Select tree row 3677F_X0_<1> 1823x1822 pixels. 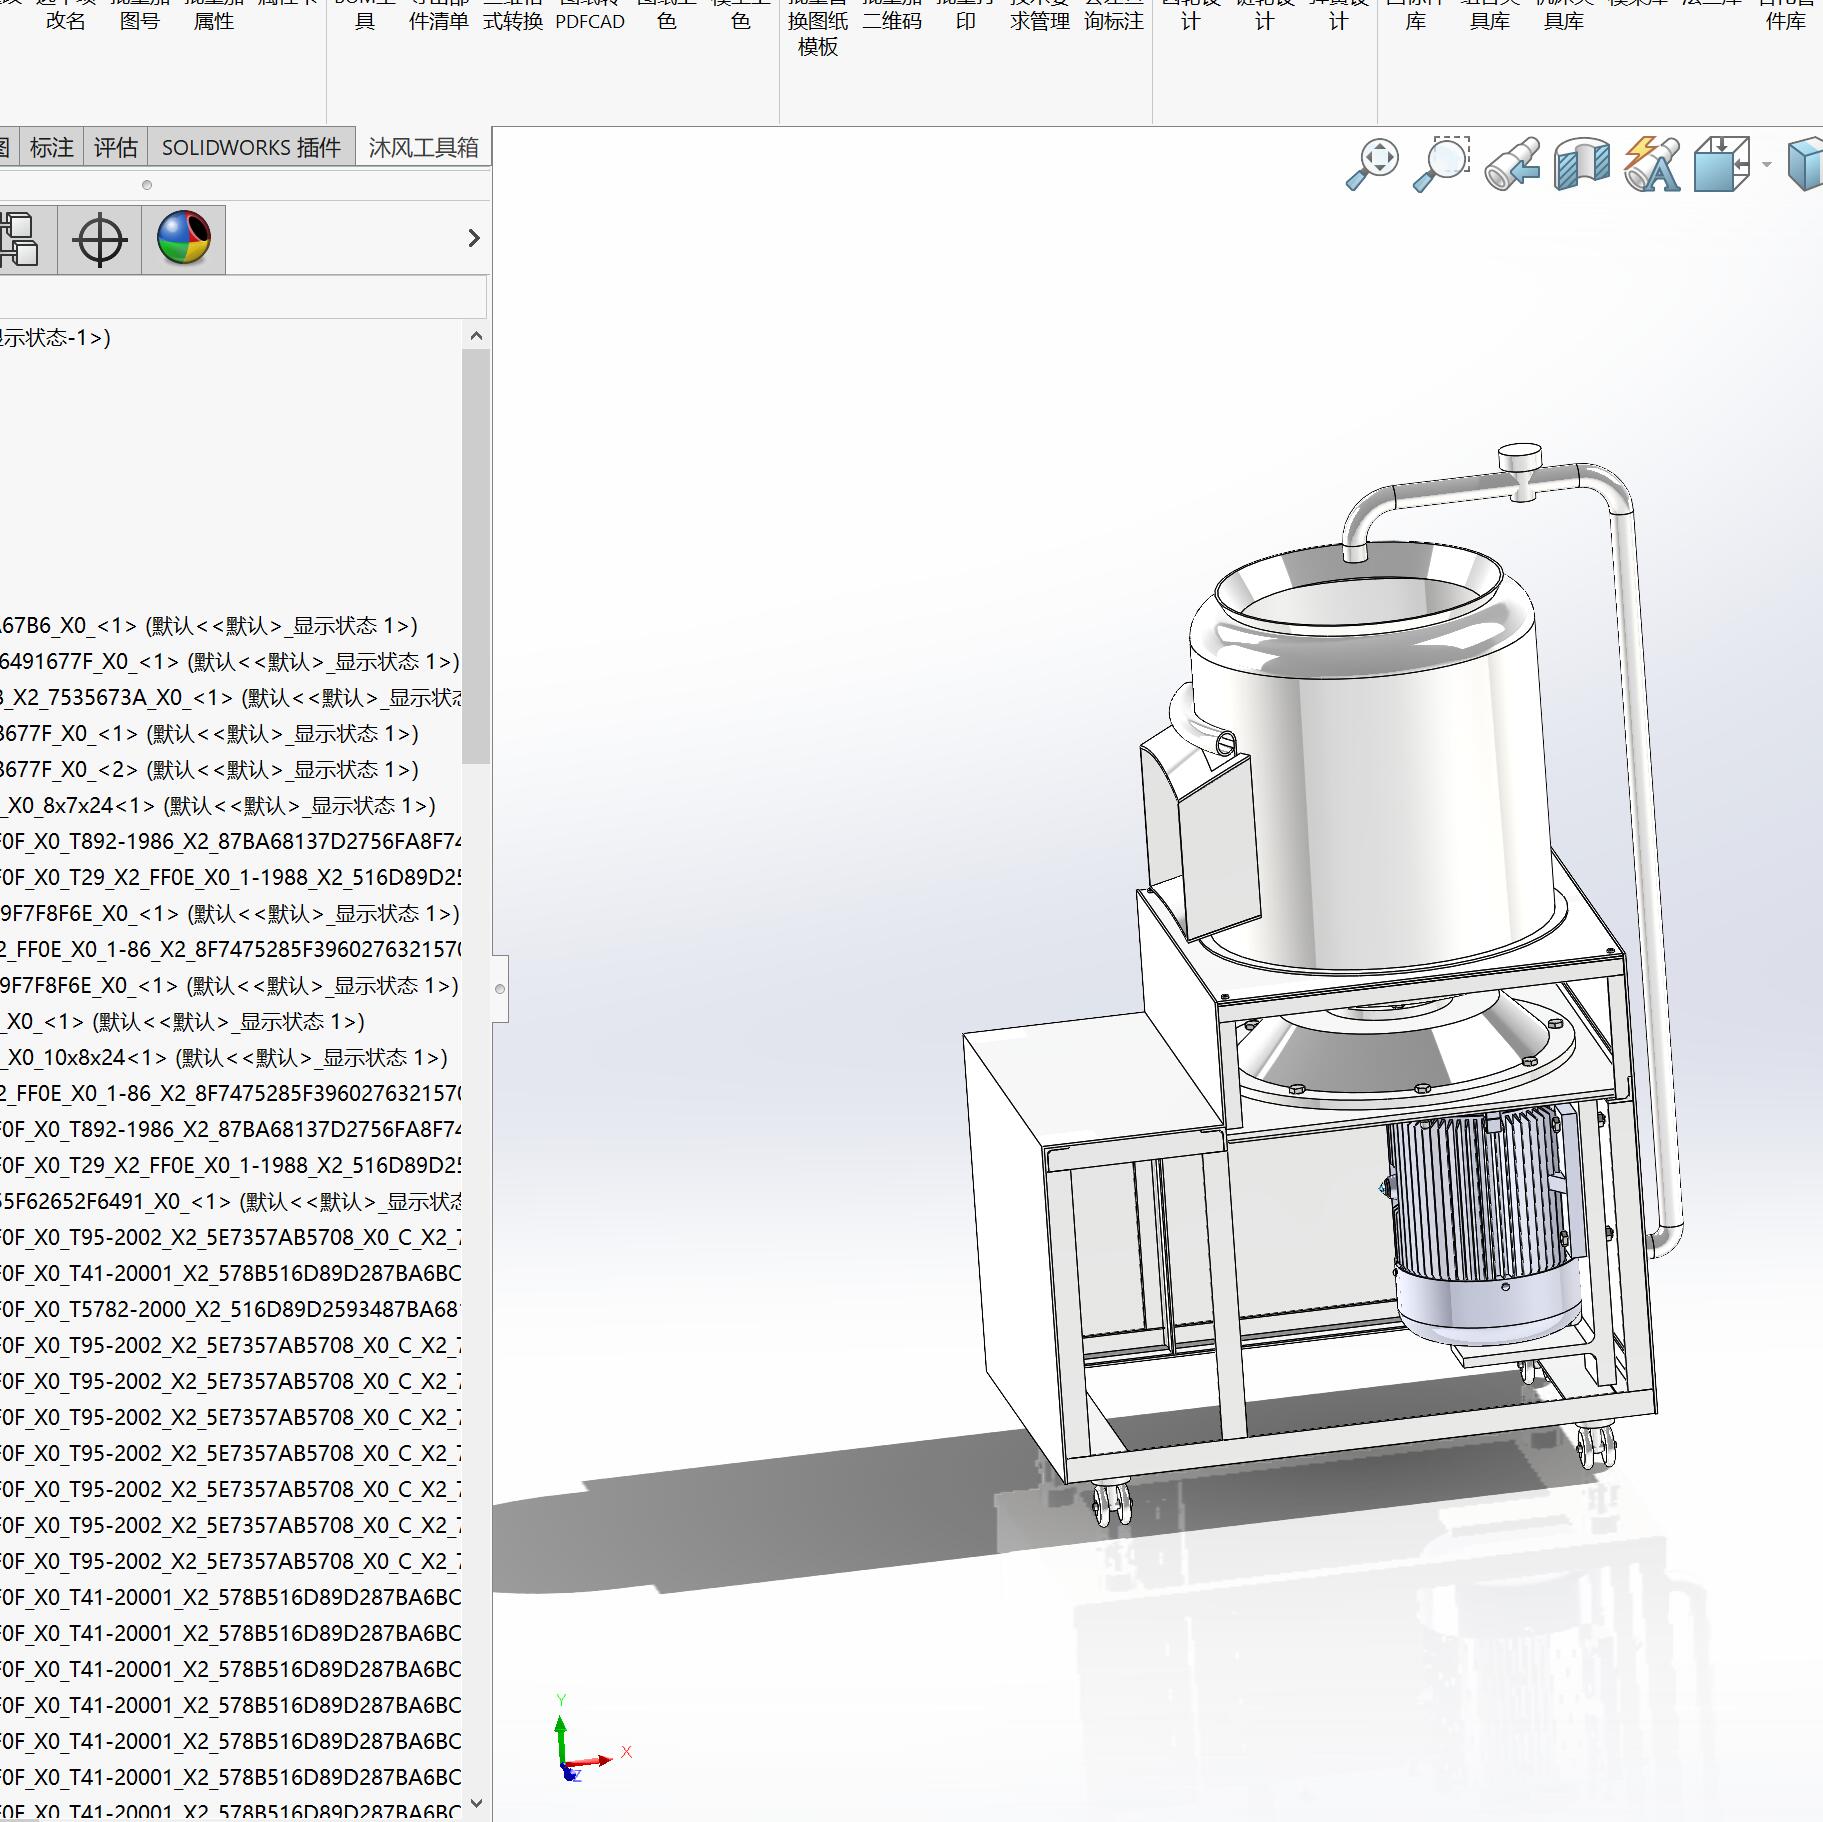(210, 734)
